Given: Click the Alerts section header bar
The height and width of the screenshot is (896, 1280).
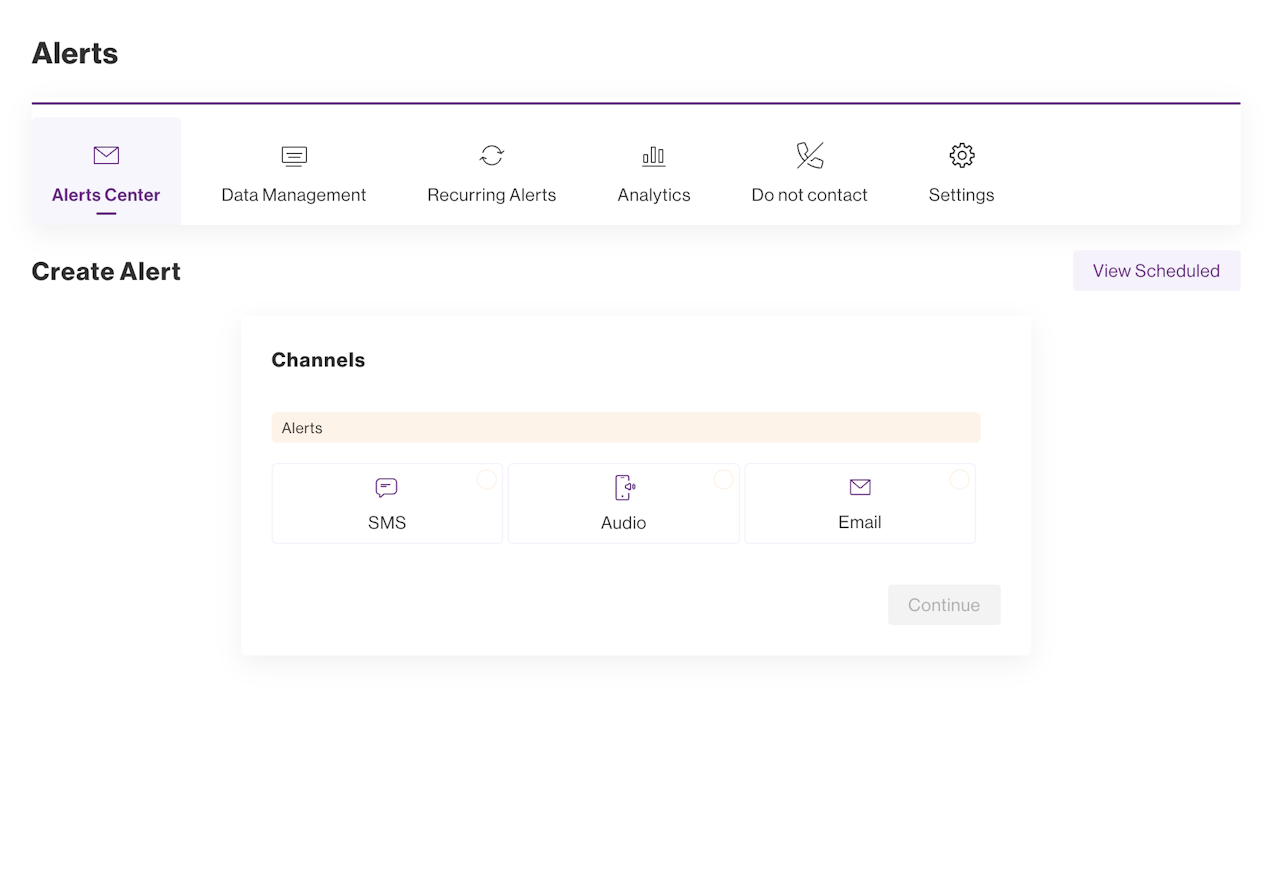Looking at the screenshot, I should click(626, 428).
